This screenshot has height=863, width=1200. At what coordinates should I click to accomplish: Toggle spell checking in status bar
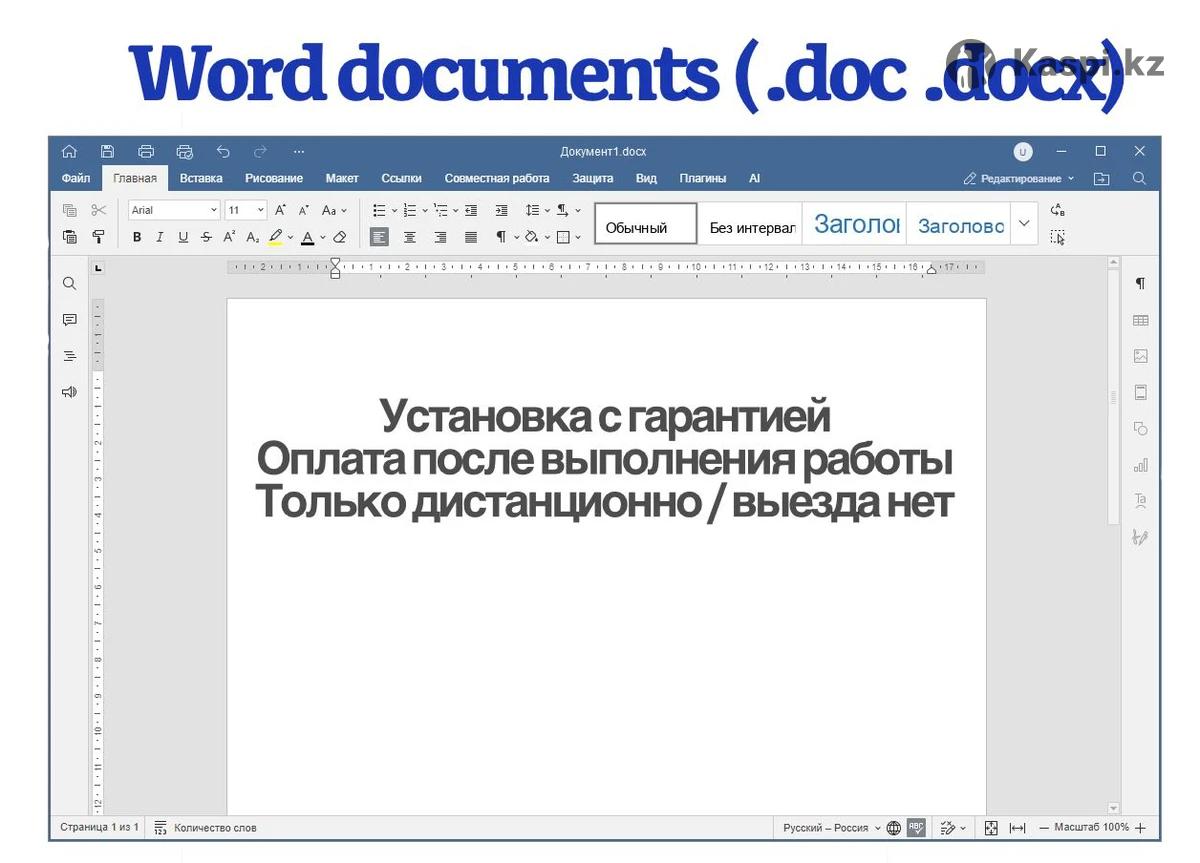(916, 828)
